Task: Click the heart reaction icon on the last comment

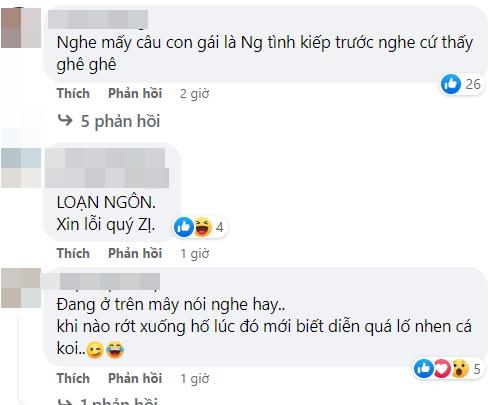Action: point(442,369)
